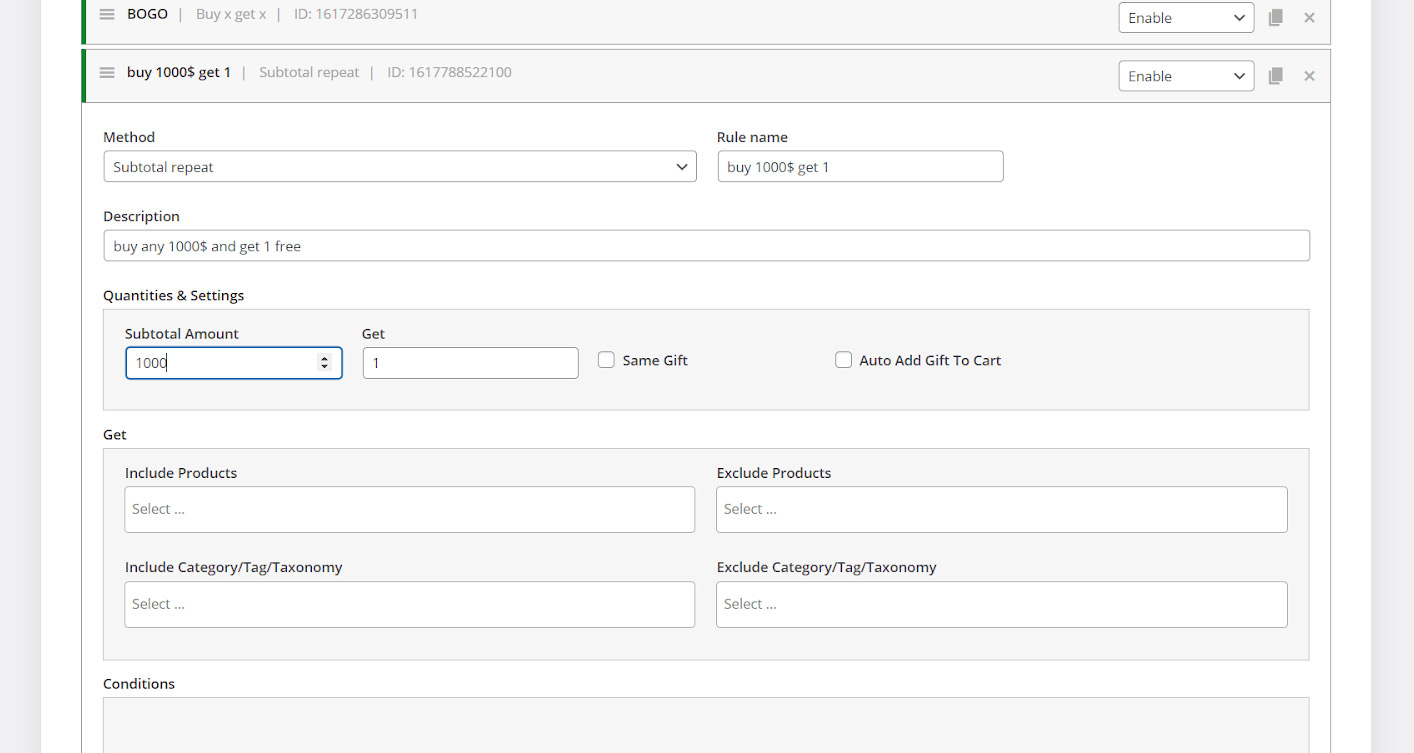The image size is (1414, 753).
Task: Remove the buy 1000$ get 1 rule
Action: point(1309,76)
